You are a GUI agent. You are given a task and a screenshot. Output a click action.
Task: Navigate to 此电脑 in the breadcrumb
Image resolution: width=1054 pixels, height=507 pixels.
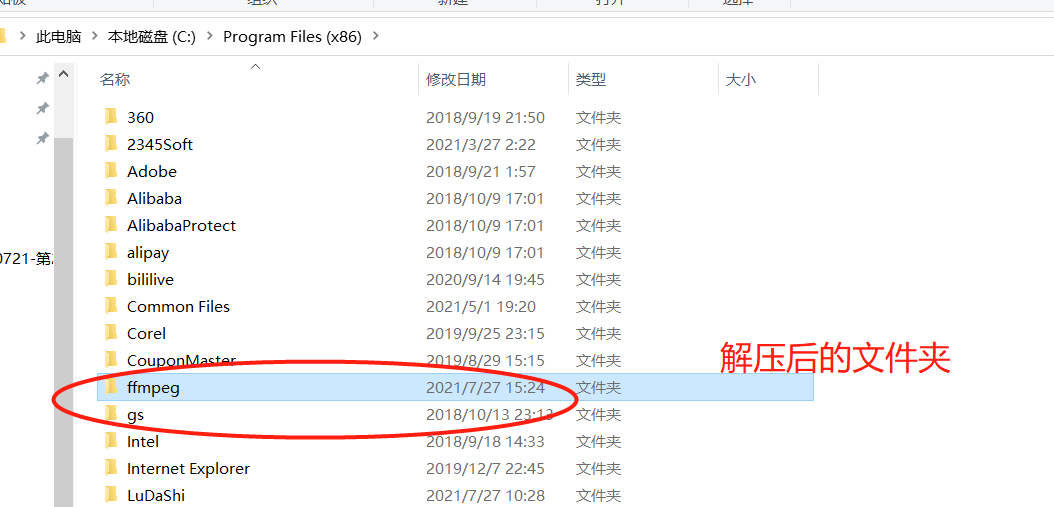(x=58, y=36)
